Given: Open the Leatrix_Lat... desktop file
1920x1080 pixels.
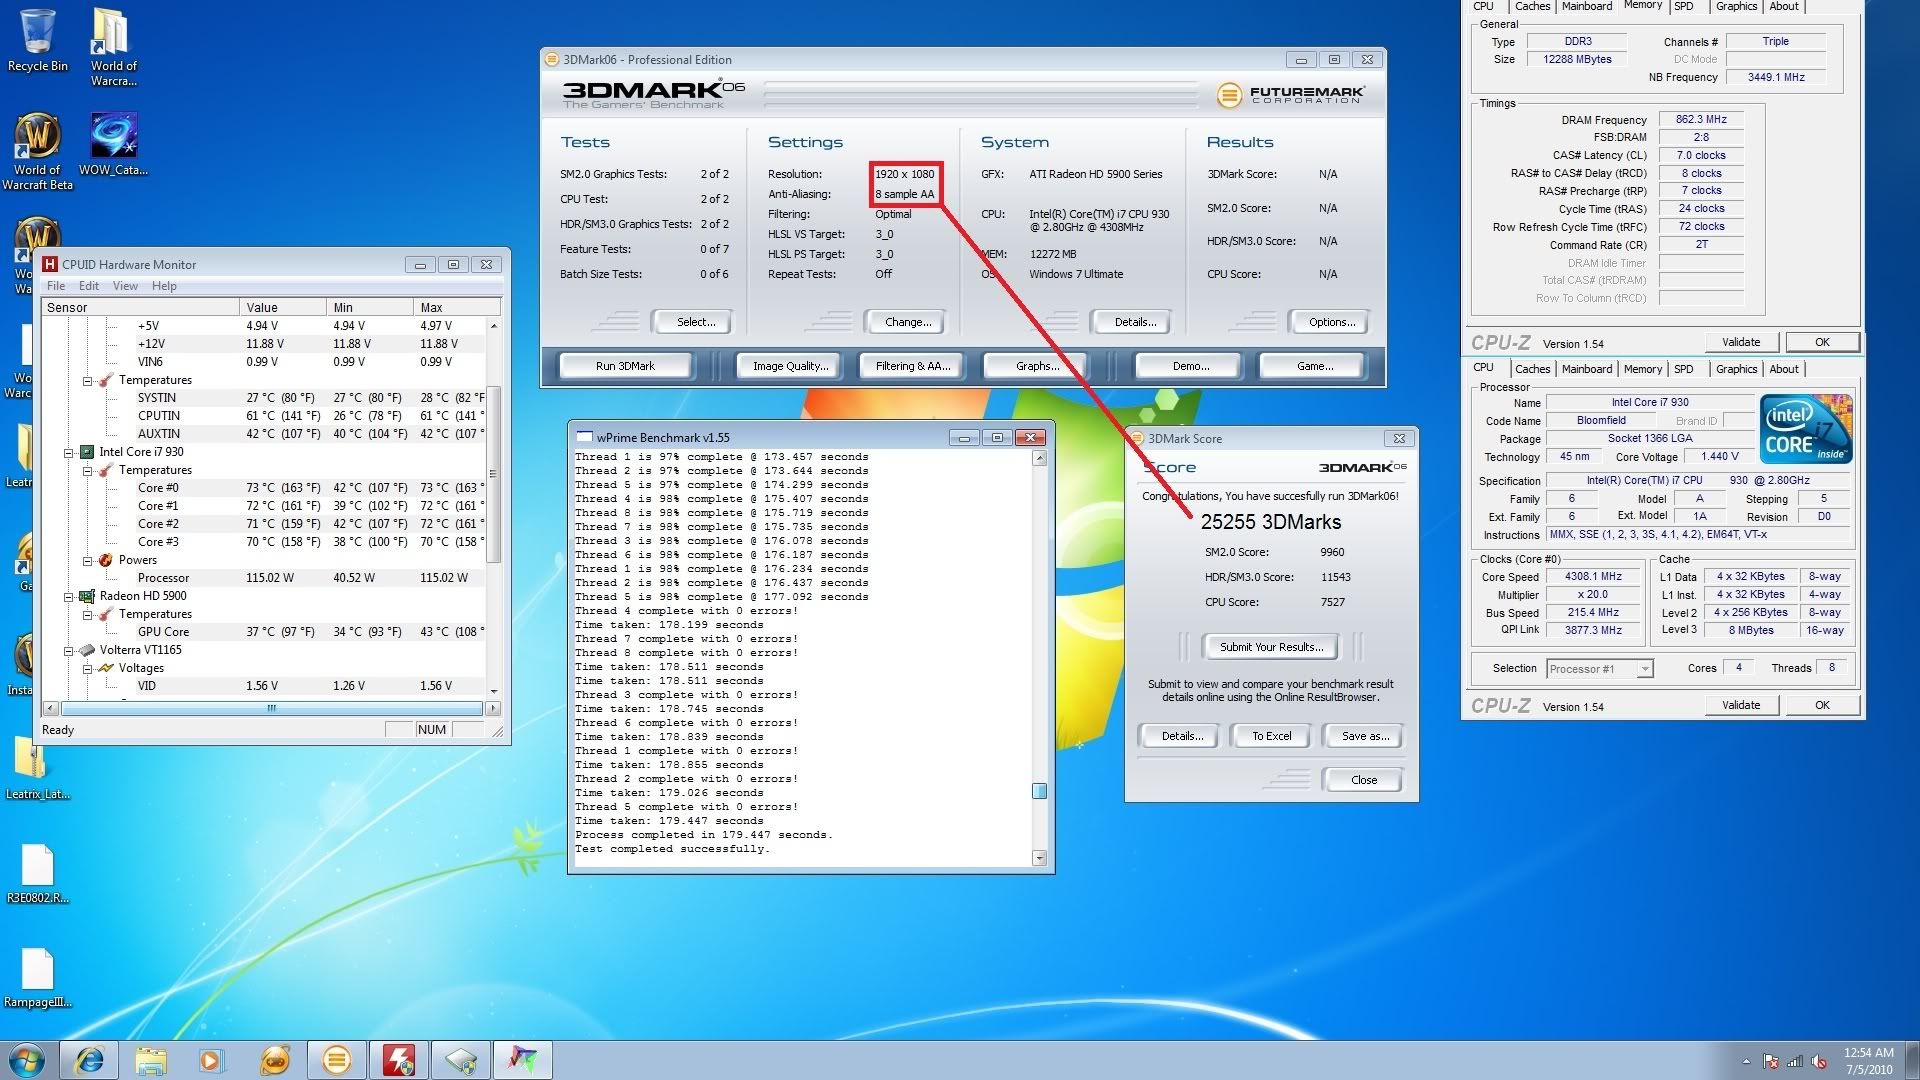Looking at the screenshot, I should coord(37,768).
